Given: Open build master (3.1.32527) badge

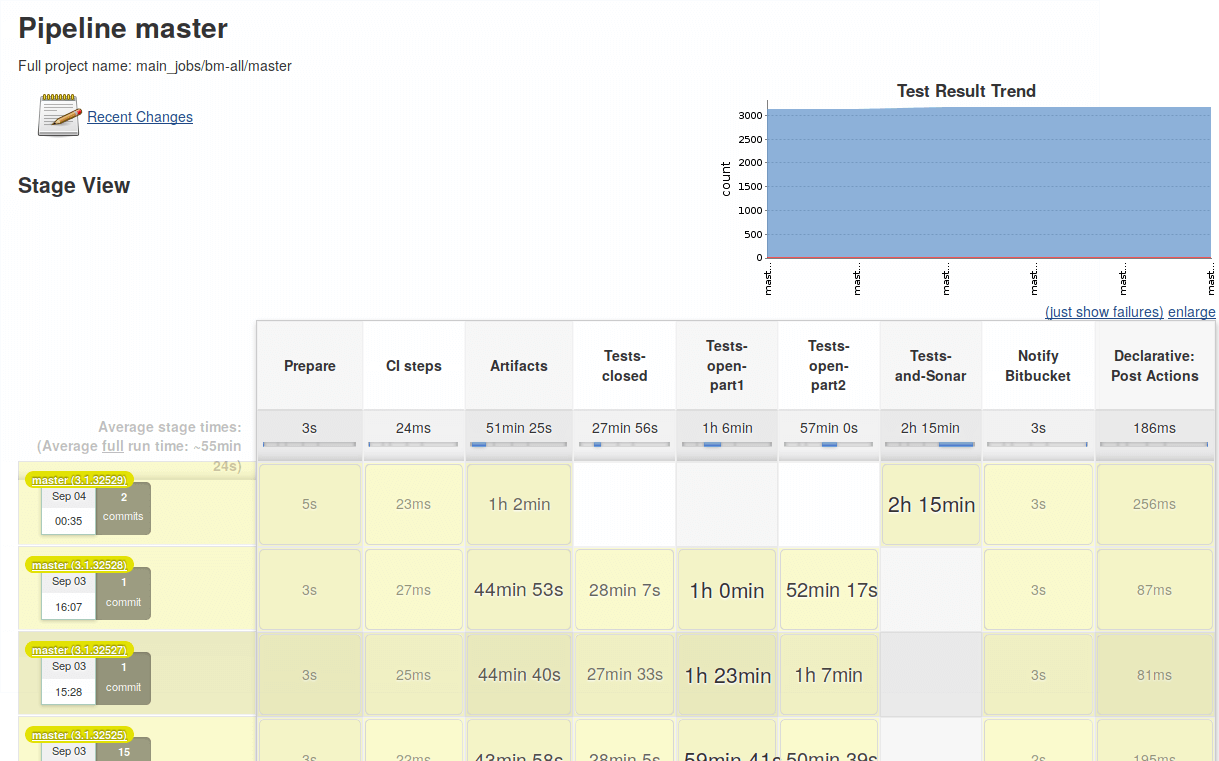Looking at the screenshot, I should point(79,650).
